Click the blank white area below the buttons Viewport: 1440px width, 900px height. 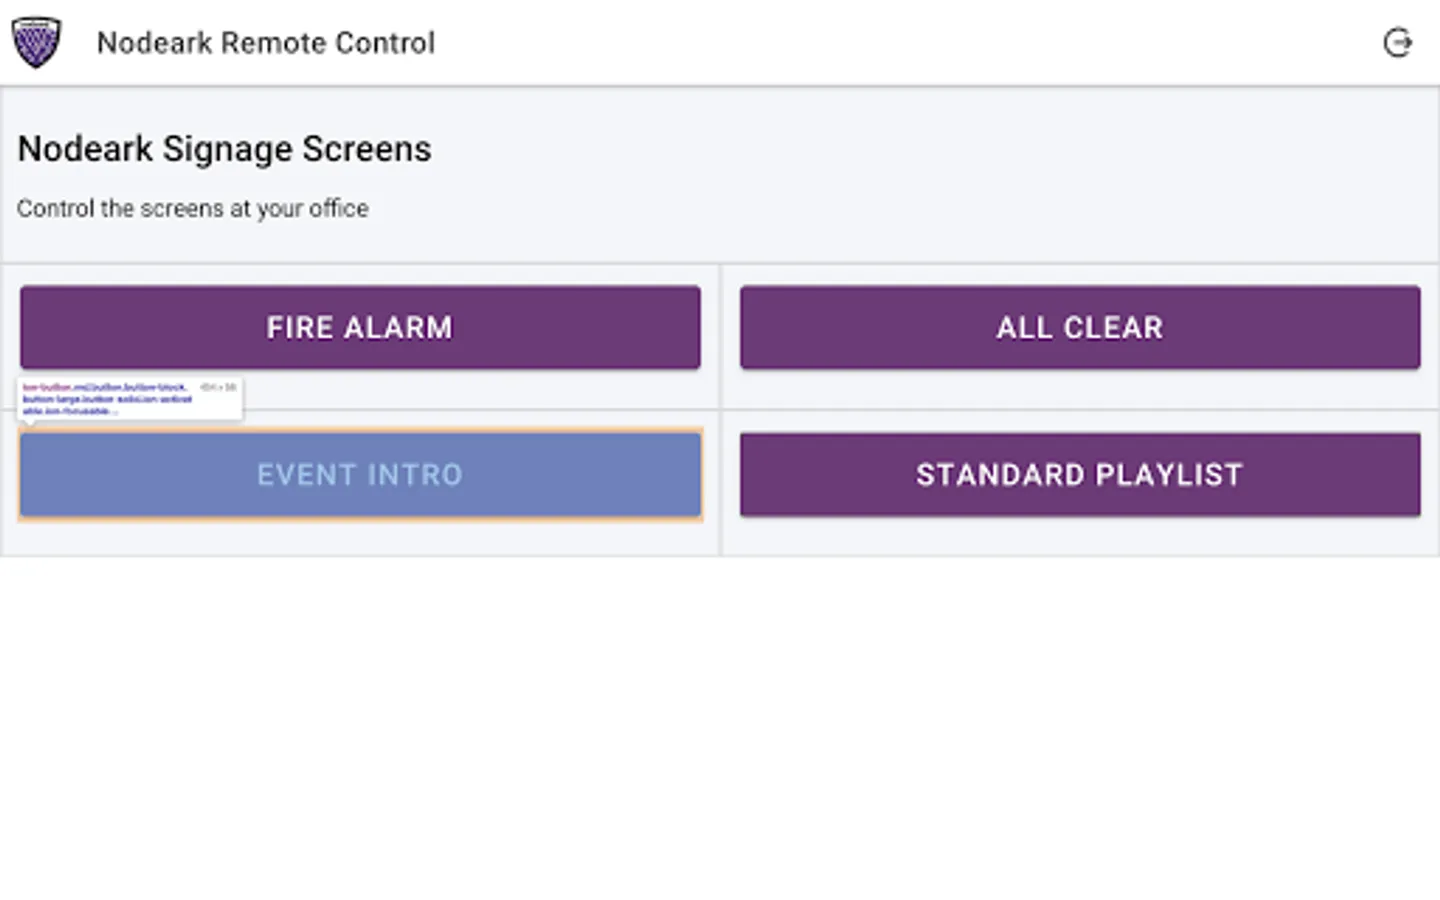click(x=720, y=730)
